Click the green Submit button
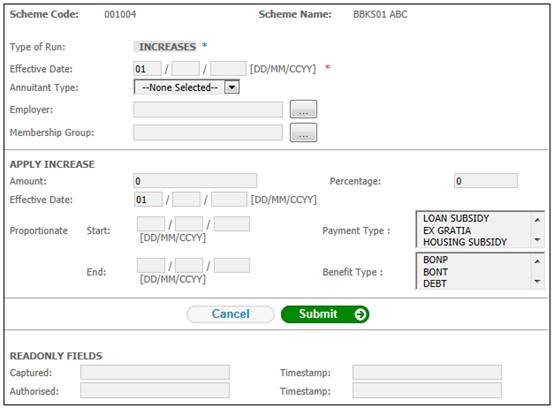Image resolution: width=554 pixels, height=408 pixels. click(x=325, y=314)
